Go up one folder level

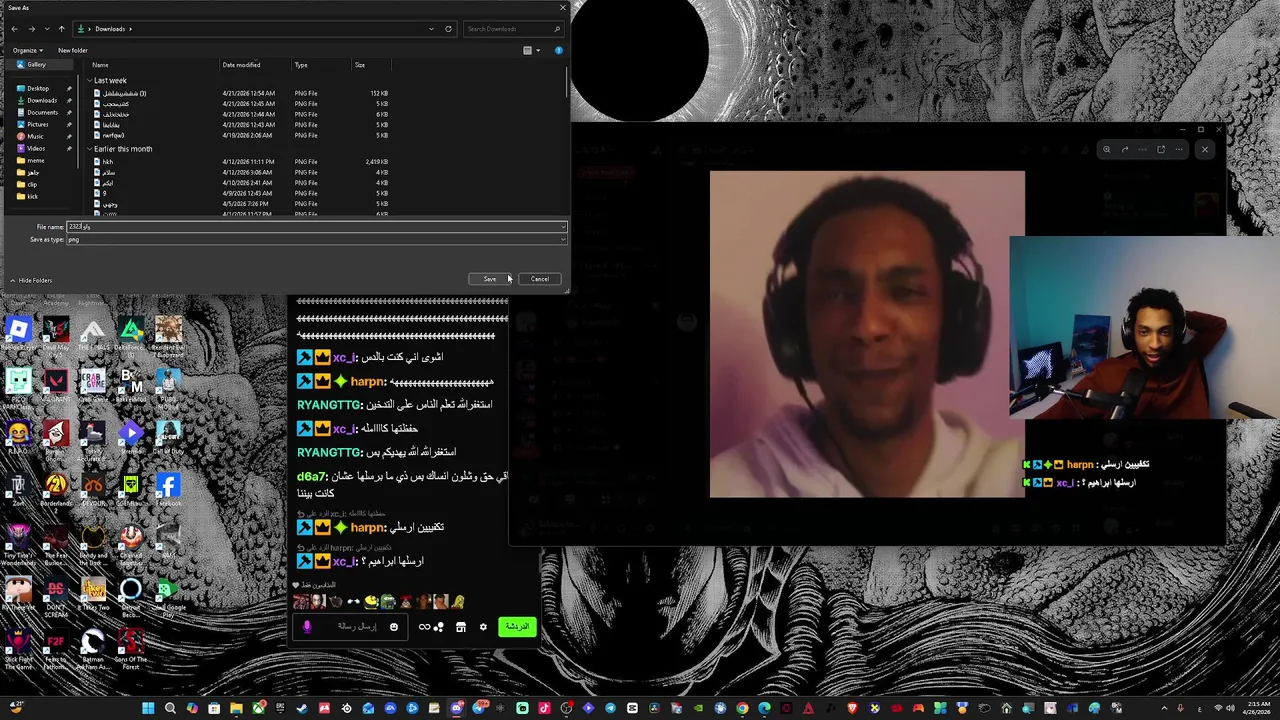61,29
